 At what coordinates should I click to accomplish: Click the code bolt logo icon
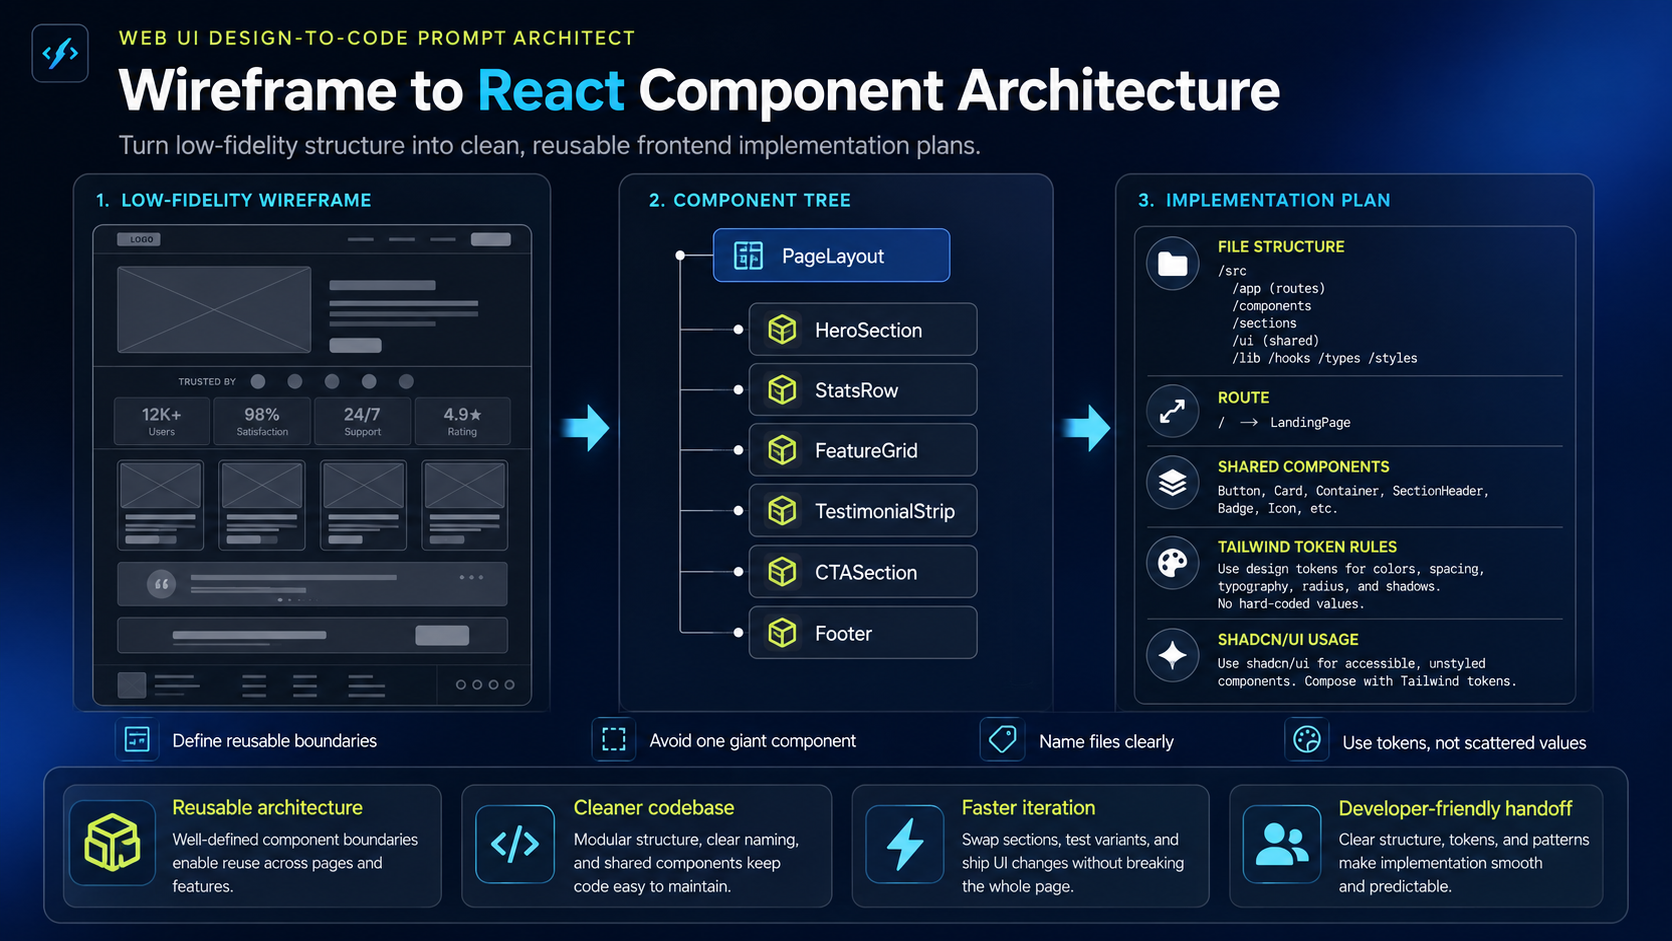point(60,53)
